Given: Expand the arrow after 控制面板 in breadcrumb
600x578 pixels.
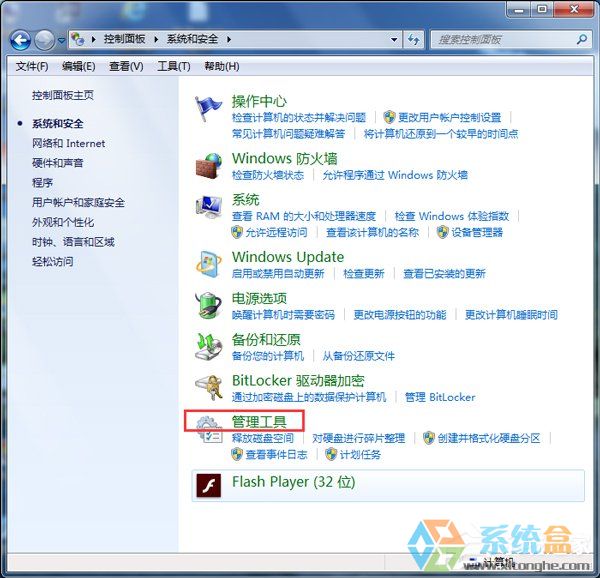Looking at the screenshot, I should coord(156,39).
